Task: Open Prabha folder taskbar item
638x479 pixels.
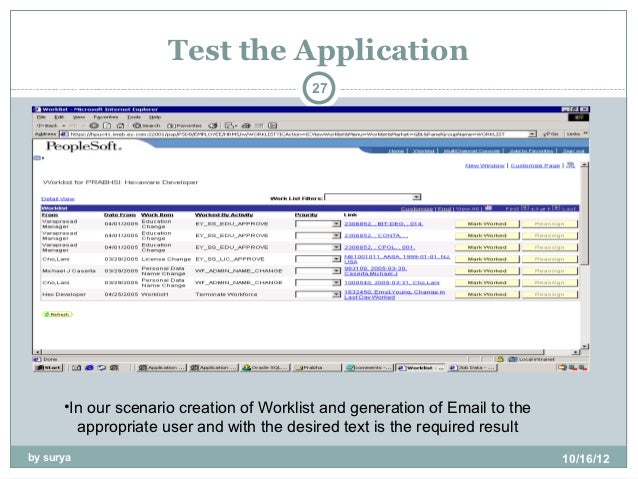Action: (x=317, y=367)
